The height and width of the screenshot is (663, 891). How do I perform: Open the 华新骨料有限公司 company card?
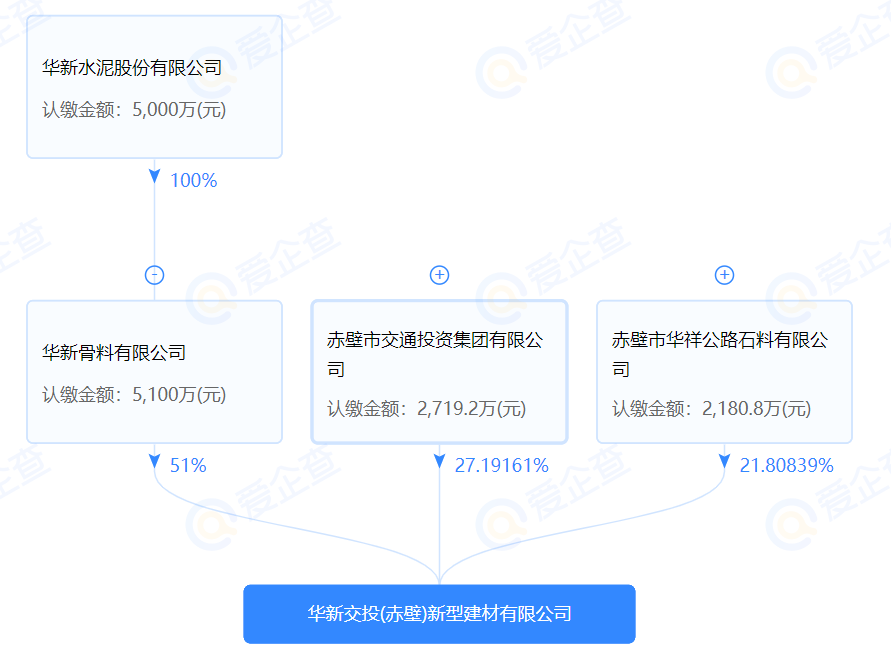[x=153, y=371]
